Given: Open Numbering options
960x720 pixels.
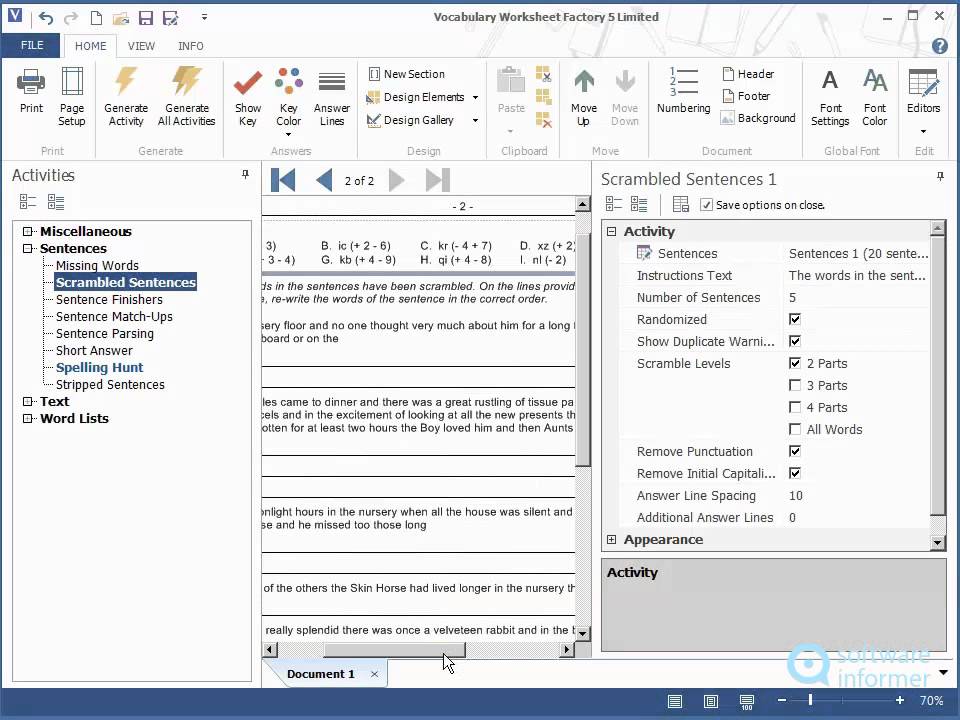Looking at the screenshot, I should (x=683, y=91).
